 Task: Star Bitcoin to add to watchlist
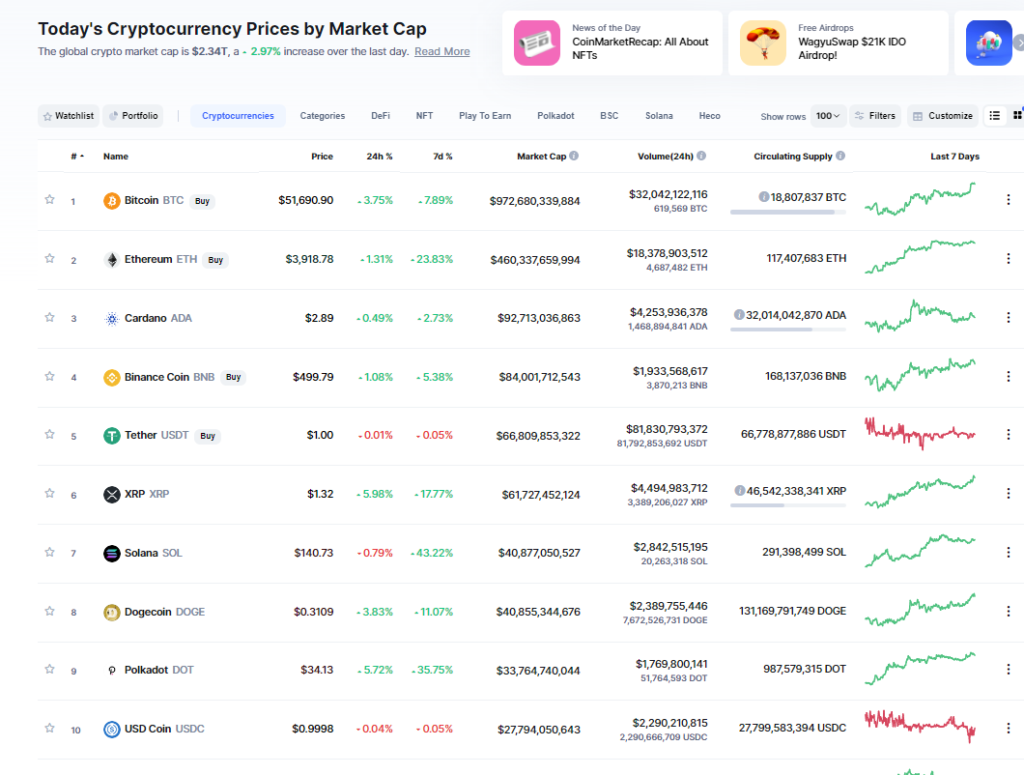click(49, 200)
